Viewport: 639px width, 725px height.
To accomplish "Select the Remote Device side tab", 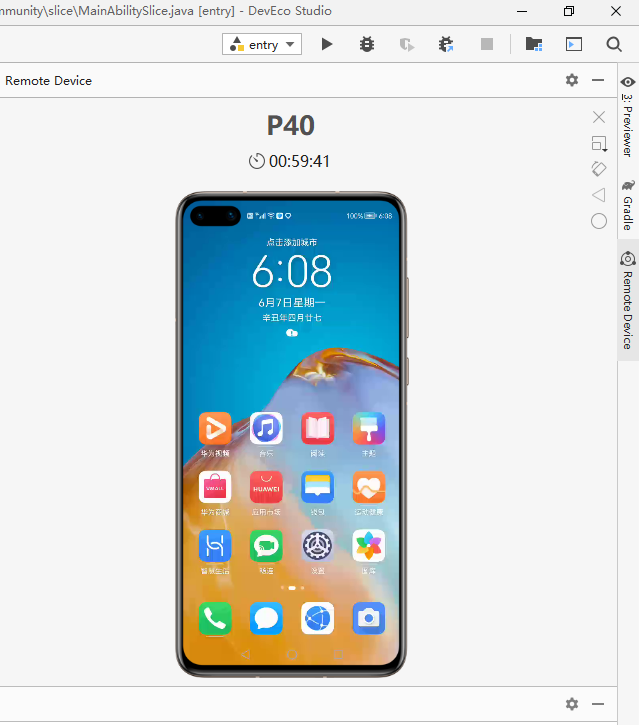I will [x=627, y=301].
